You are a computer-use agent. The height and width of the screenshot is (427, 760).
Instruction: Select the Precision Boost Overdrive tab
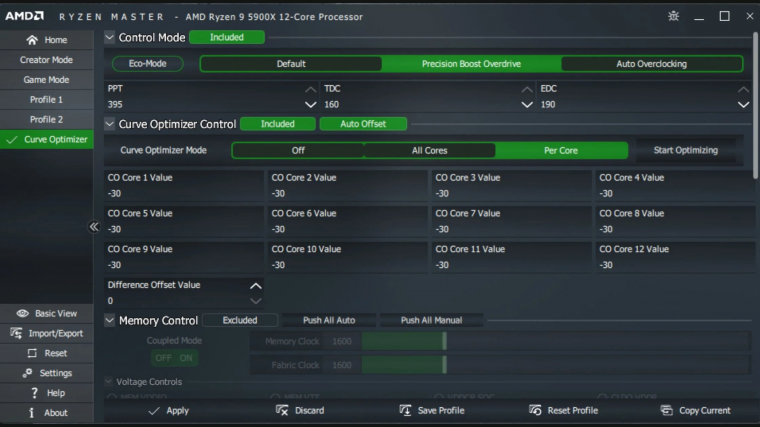click(x=471, y=64)
